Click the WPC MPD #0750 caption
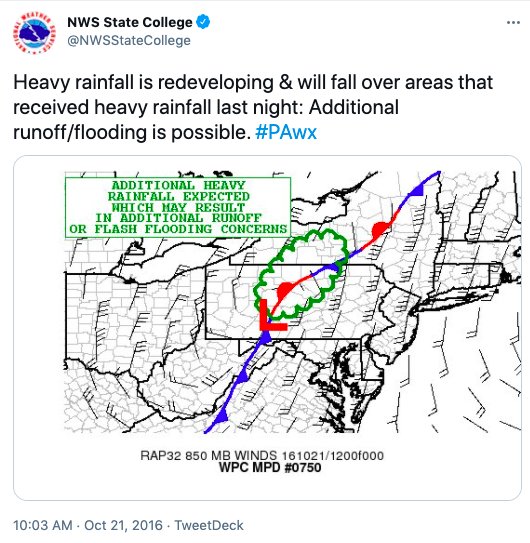The image size is (530, 543). [x=270, y=468]
